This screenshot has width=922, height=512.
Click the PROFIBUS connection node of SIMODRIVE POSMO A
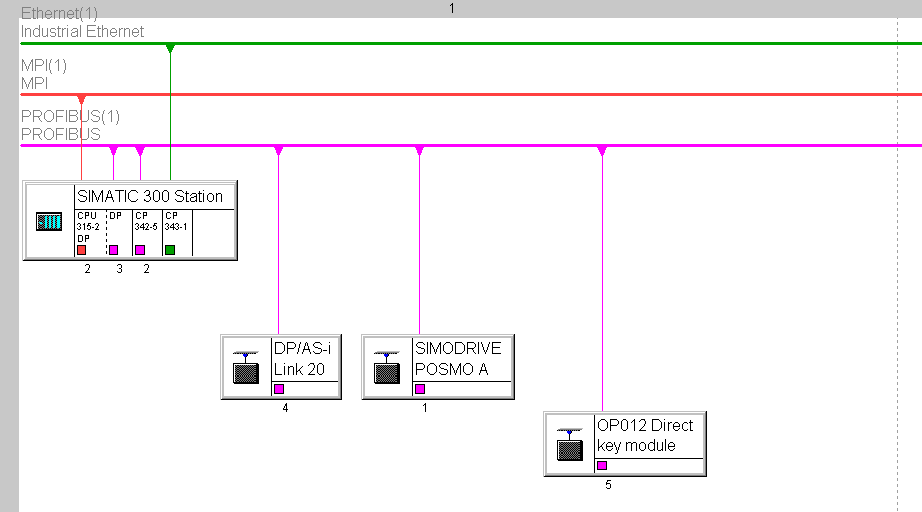[419, 151]
